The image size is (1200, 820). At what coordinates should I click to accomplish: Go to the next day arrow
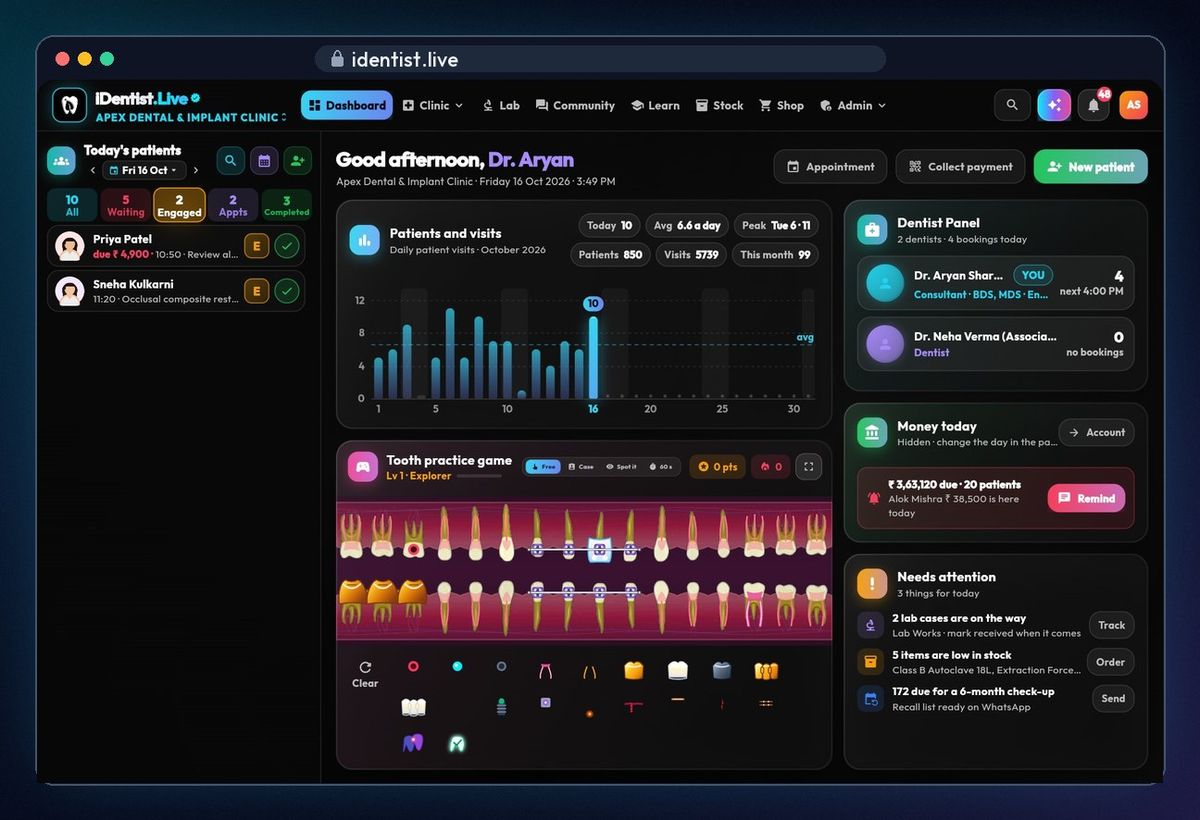196,170
